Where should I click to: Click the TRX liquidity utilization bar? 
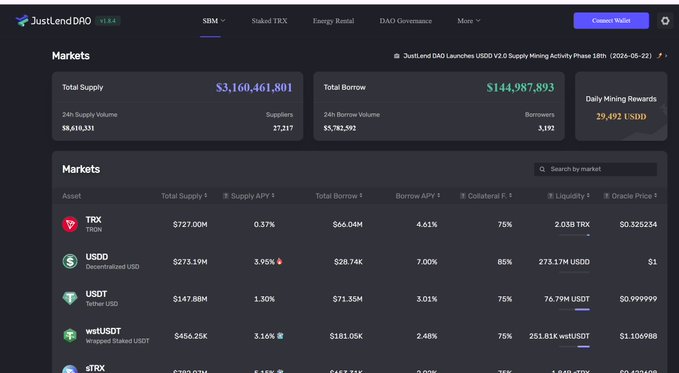[574, 235]
